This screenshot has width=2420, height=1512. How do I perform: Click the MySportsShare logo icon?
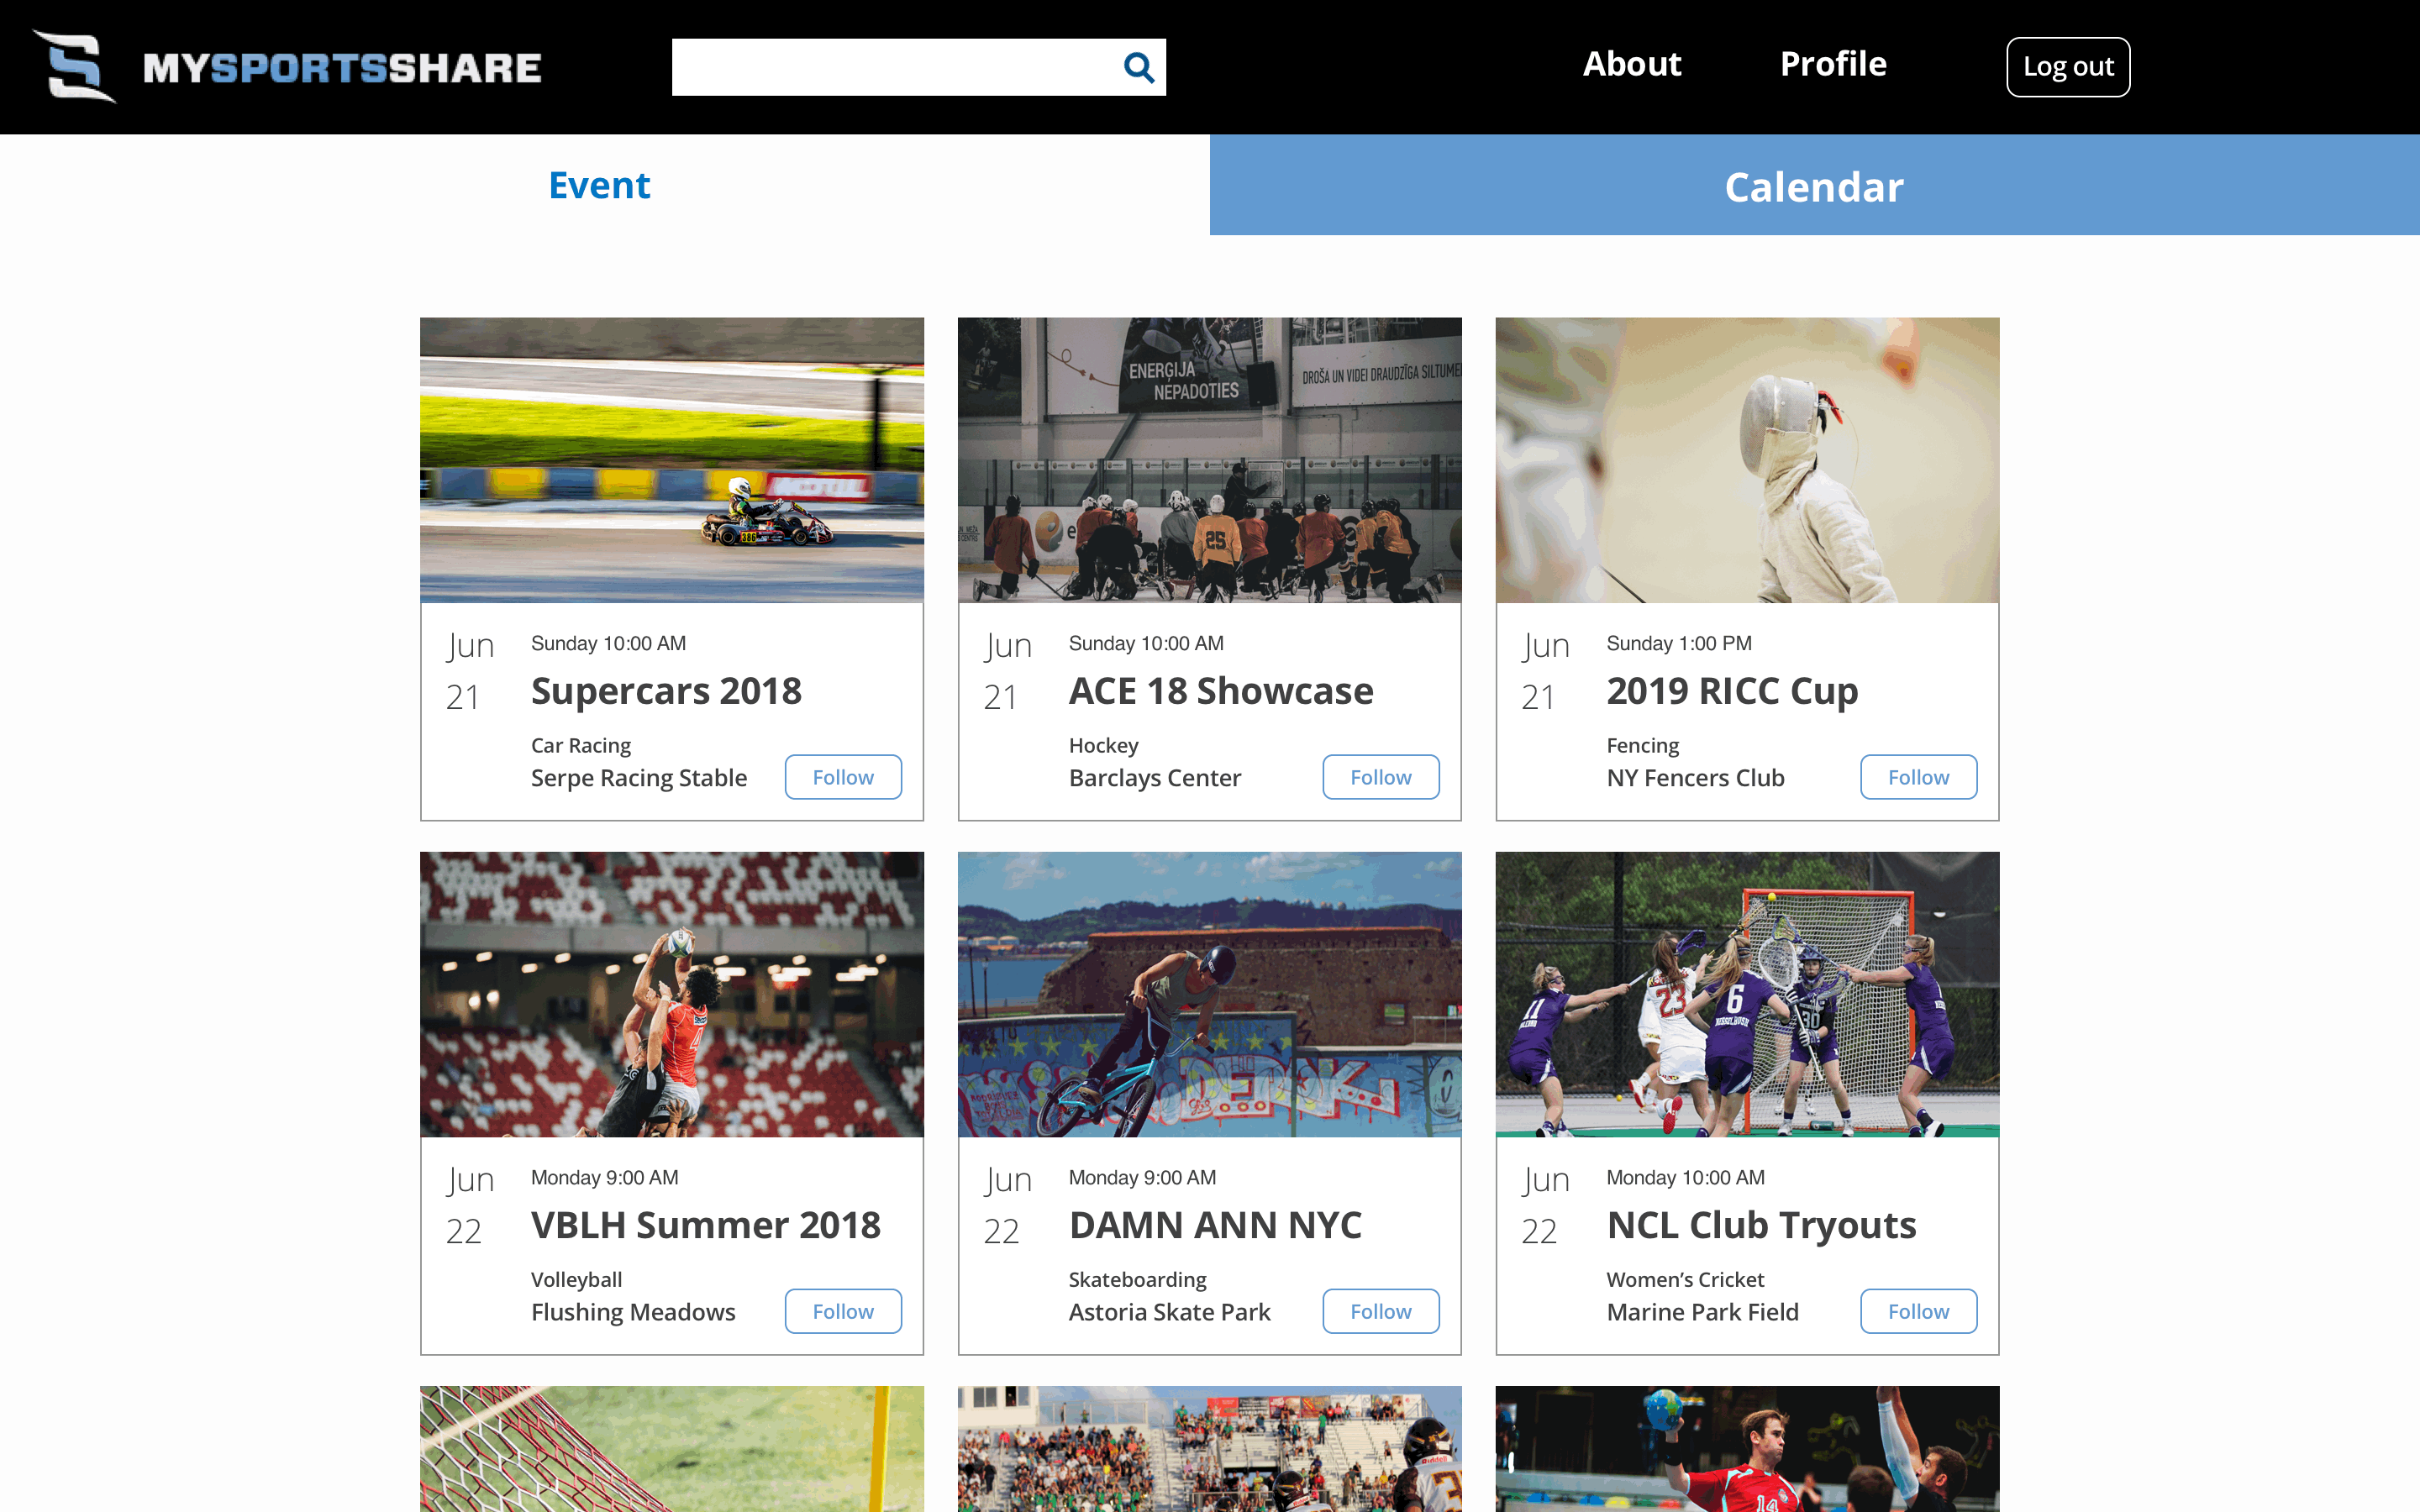tap(75, 67)
